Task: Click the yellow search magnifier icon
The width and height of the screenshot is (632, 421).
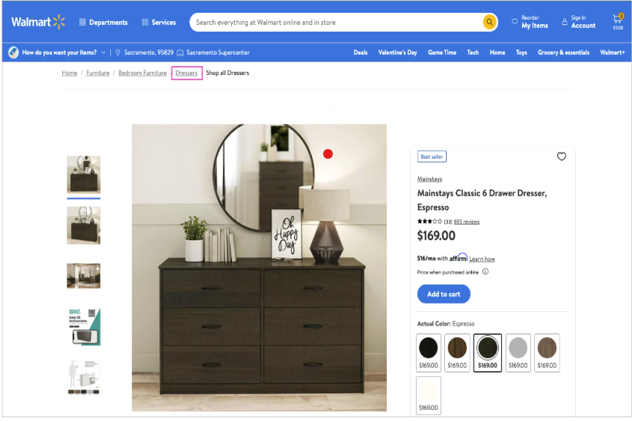Action: 489,22
